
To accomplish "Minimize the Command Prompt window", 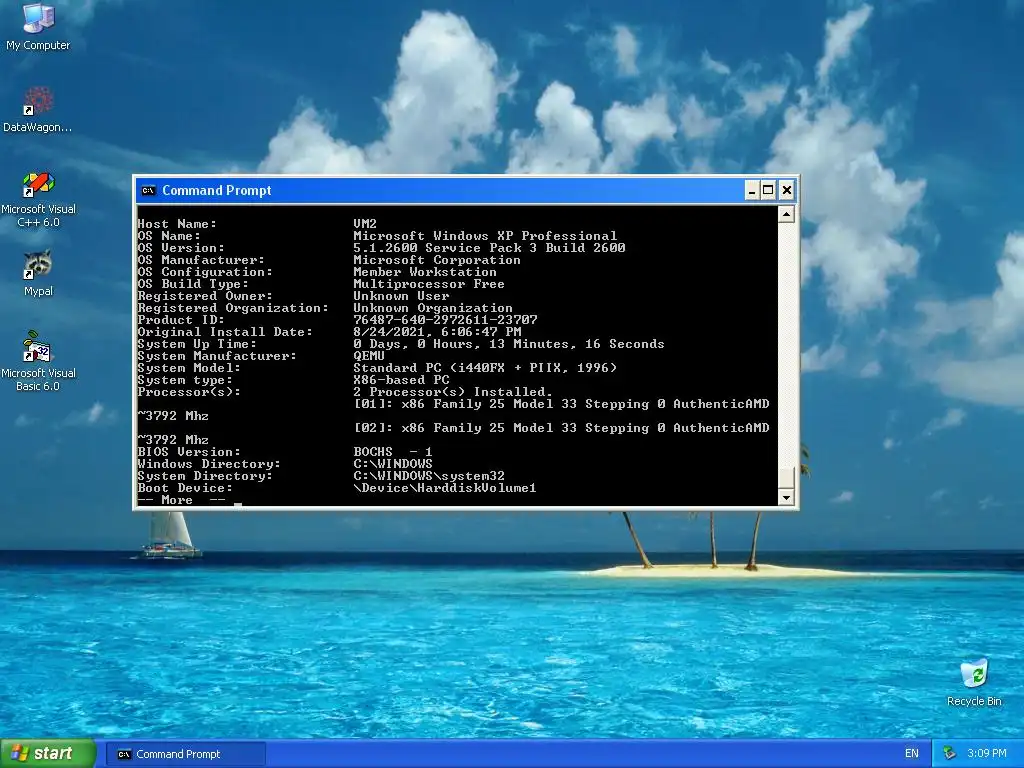I will tap(752, 191).
